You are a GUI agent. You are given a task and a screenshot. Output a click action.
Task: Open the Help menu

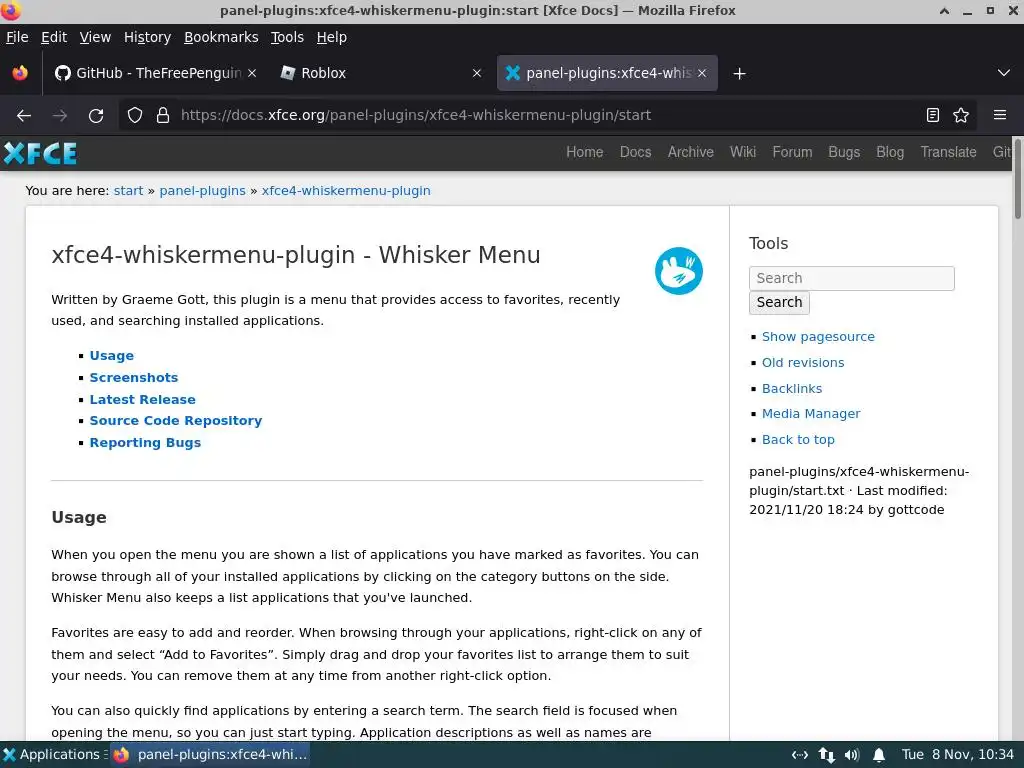(x=332, y=37)
